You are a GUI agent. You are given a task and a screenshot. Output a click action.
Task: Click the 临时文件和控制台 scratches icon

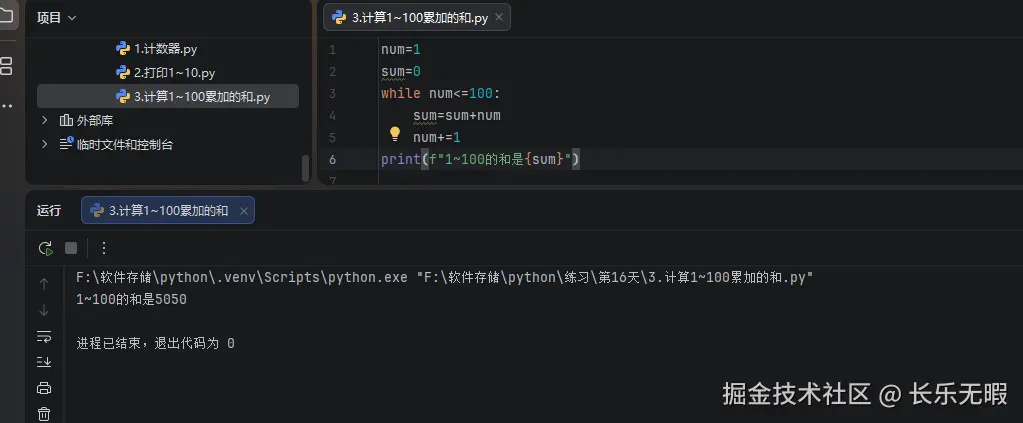pos(67,144)
